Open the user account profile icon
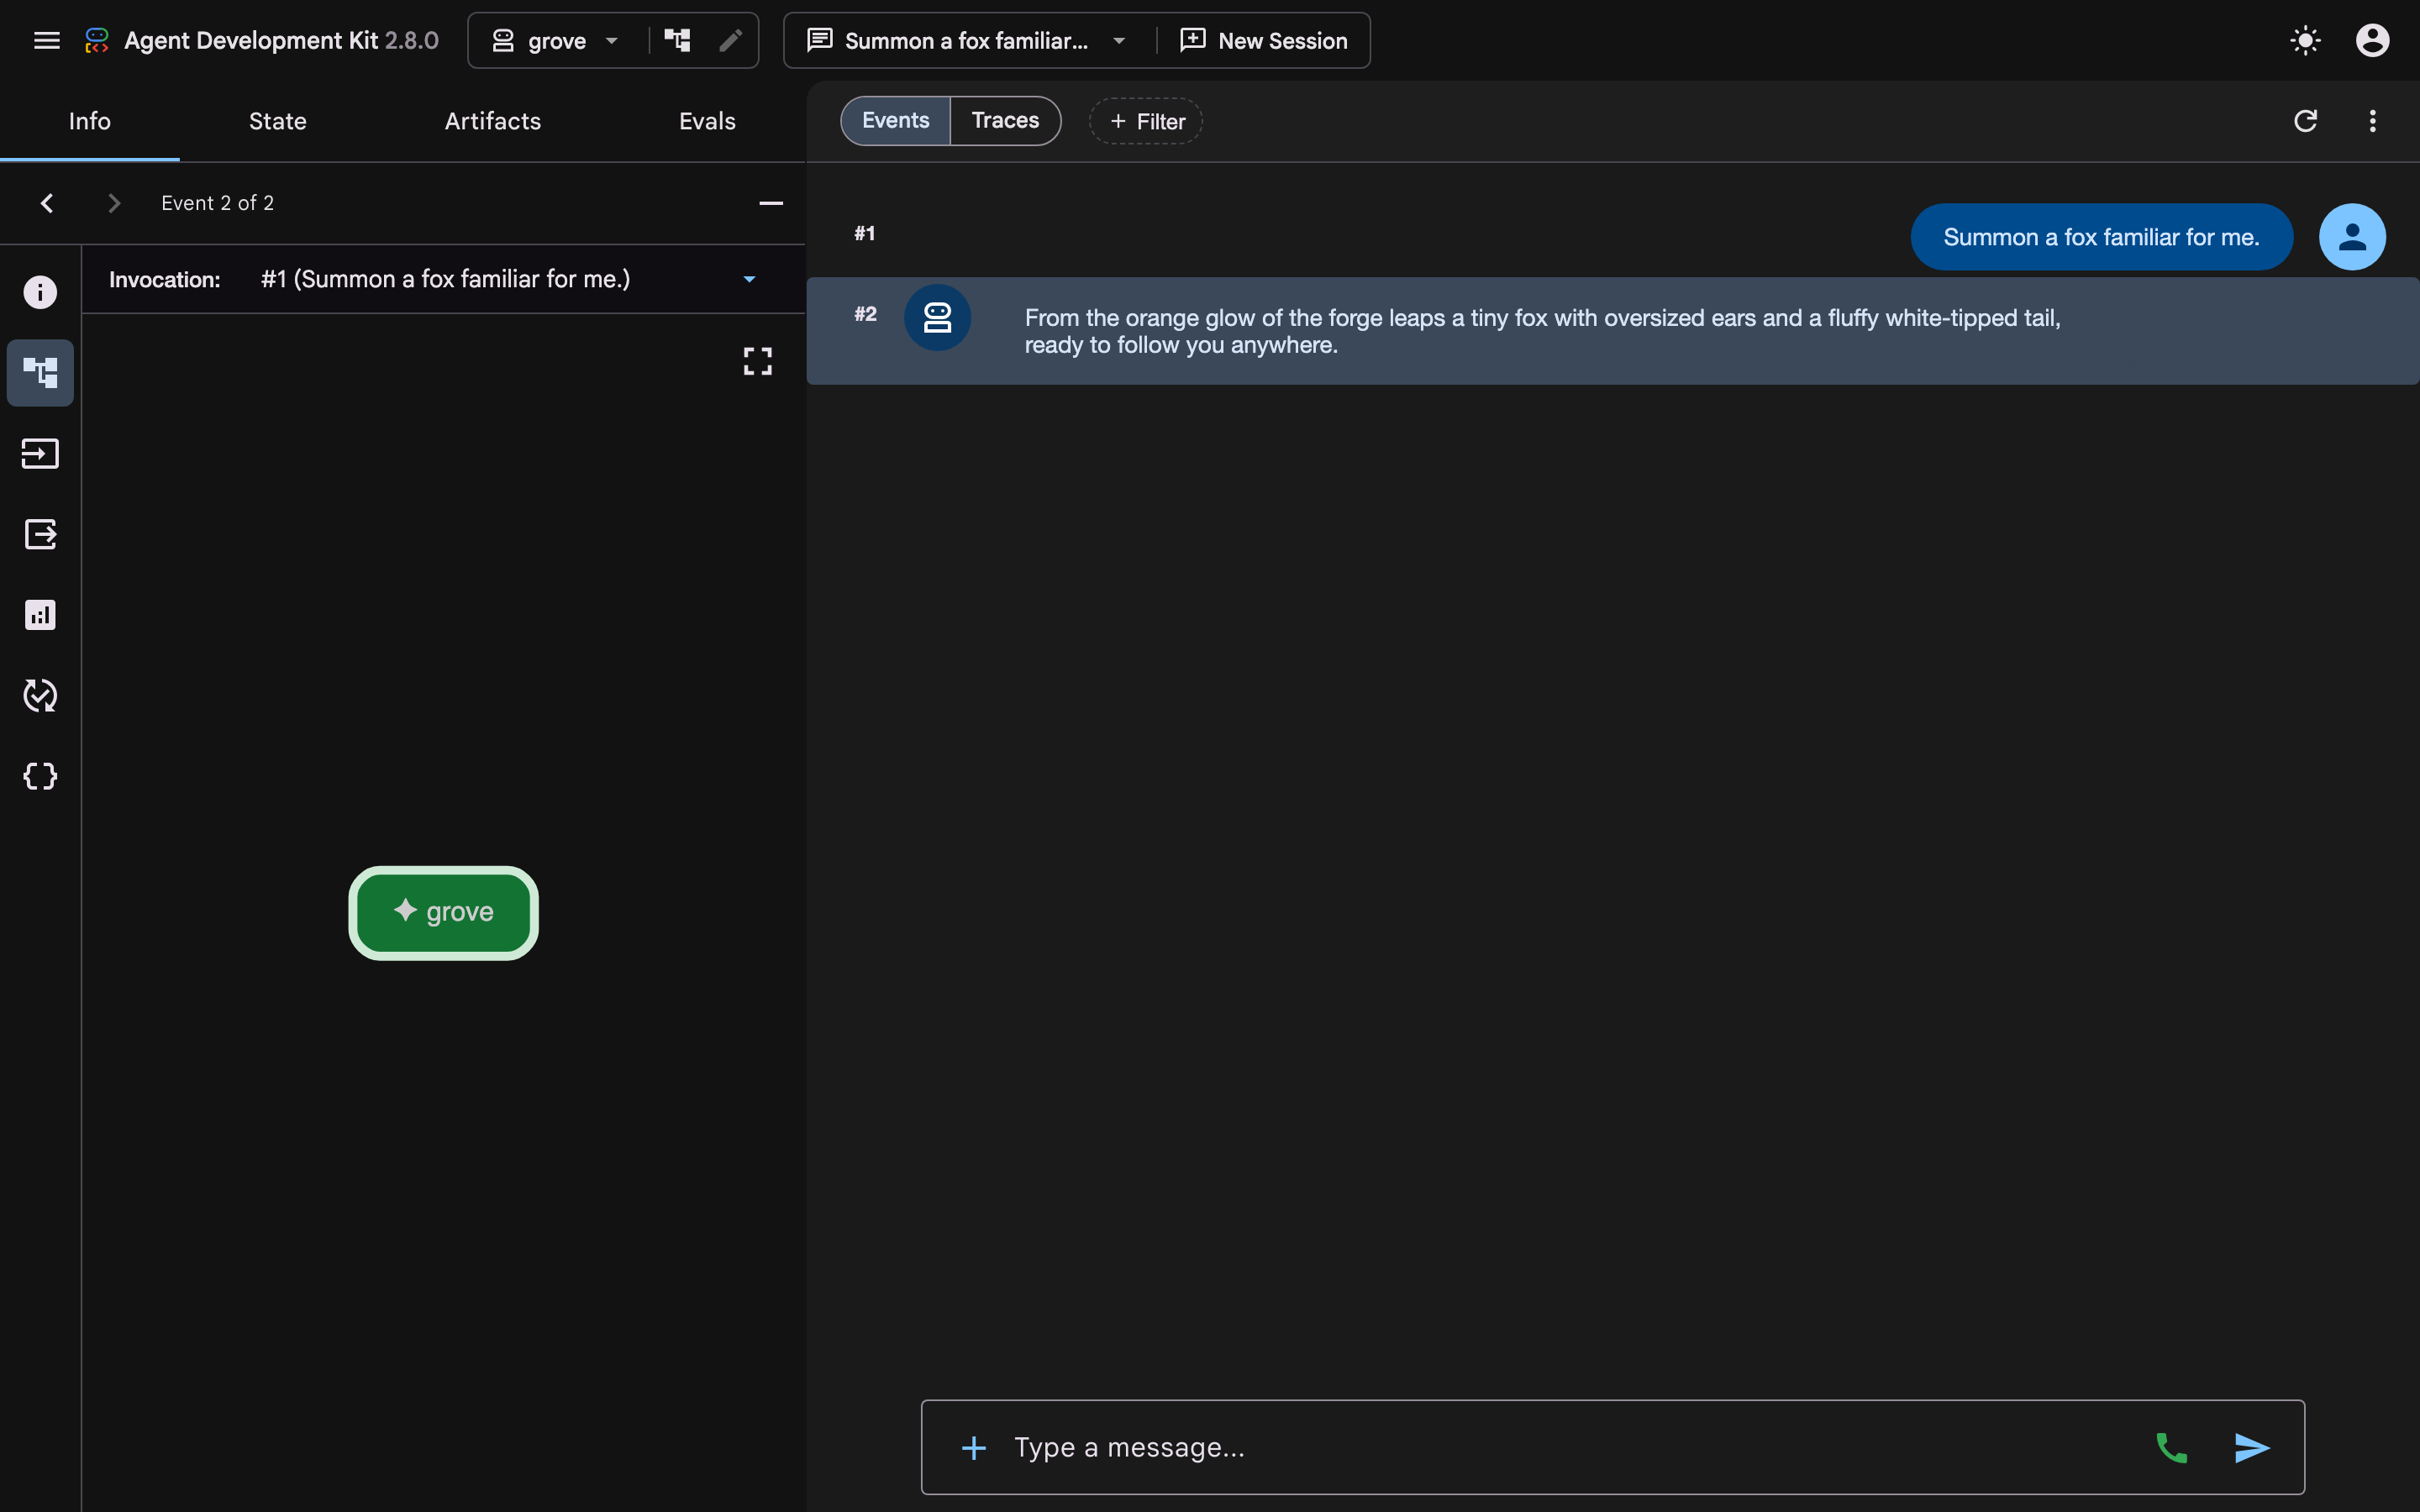The width and height of the screenshot is (2420, 1512). pyautogui.click(x=2372, y=40)
